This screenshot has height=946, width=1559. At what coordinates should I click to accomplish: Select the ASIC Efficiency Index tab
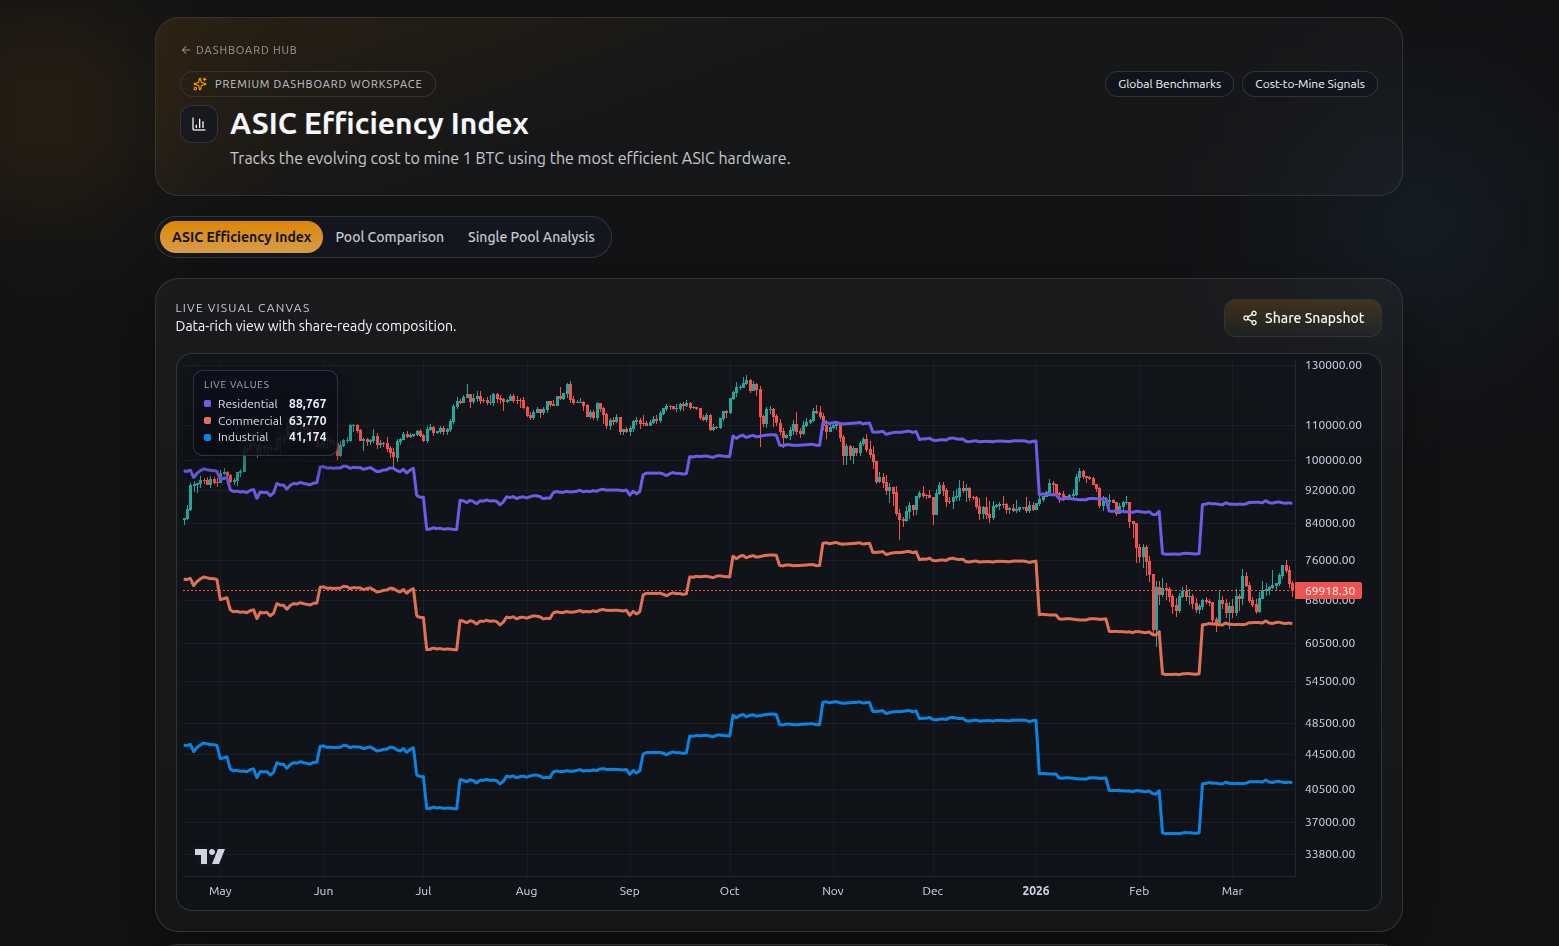[240, 236]
